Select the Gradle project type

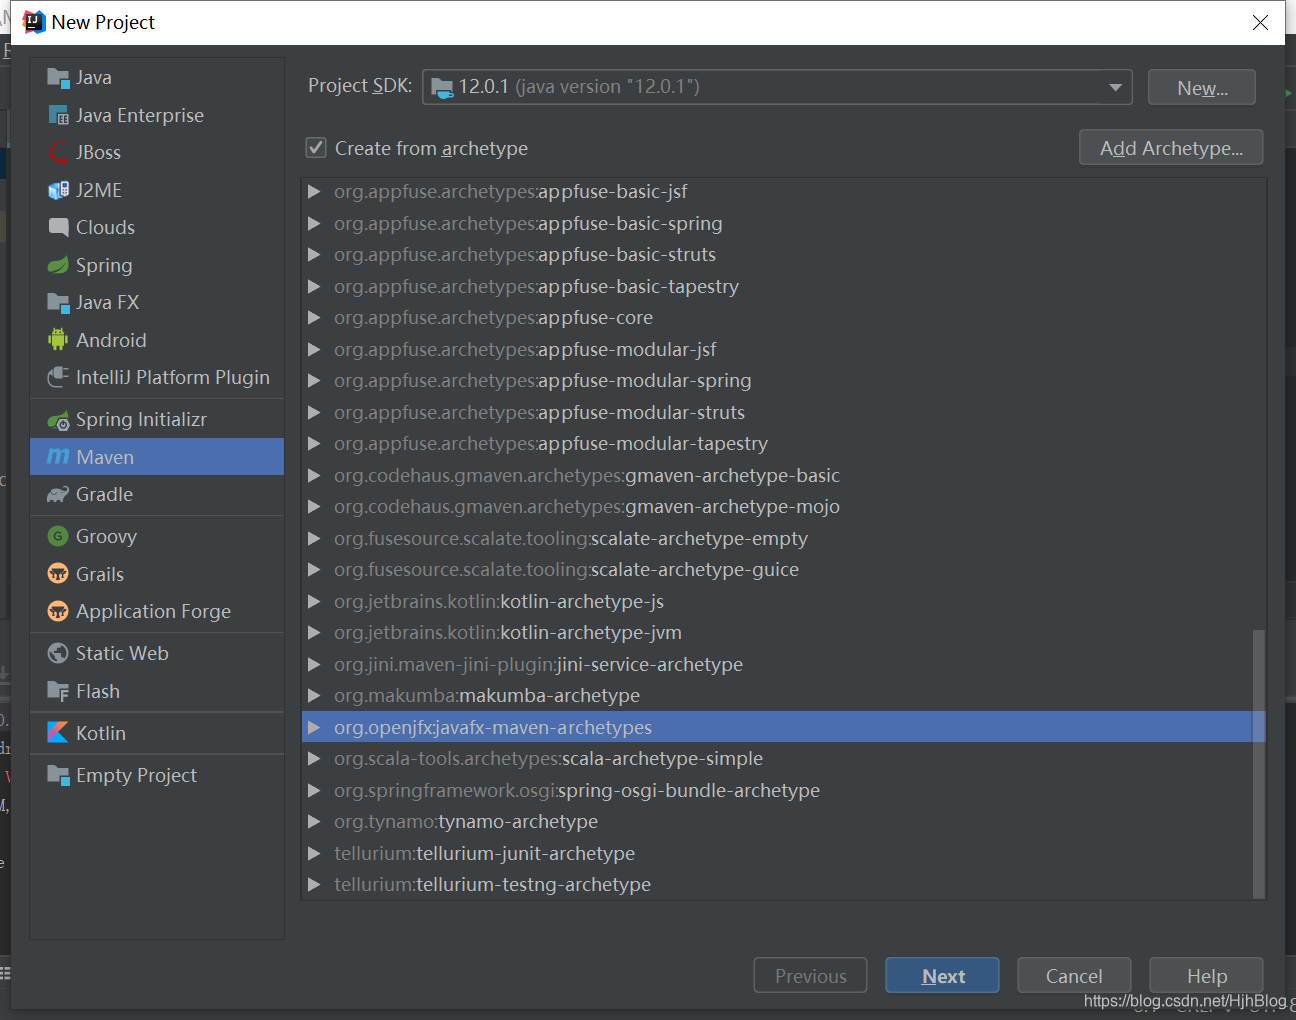[x=157, y=495]
